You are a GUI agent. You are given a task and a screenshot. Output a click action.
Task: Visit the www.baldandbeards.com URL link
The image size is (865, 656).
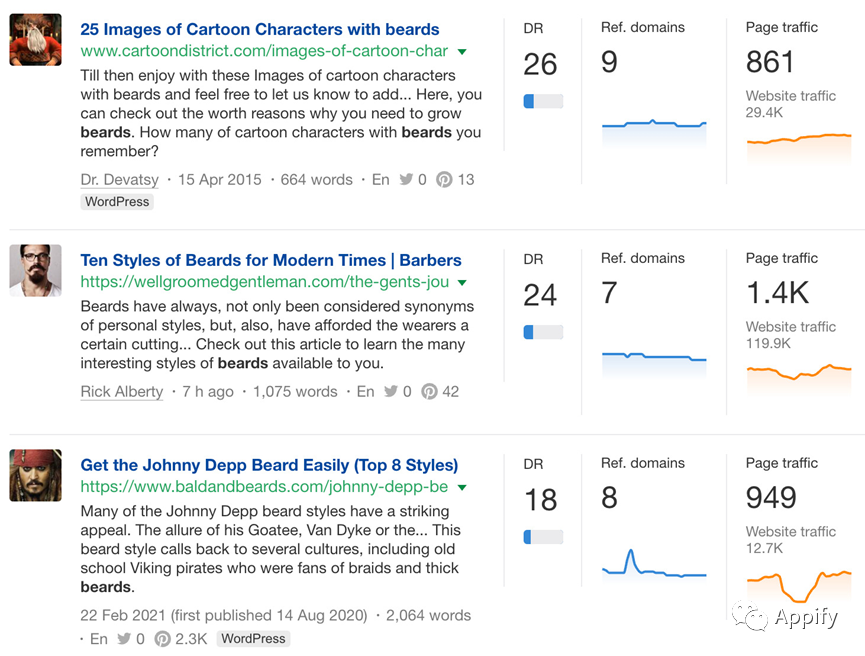coord(264,487)
